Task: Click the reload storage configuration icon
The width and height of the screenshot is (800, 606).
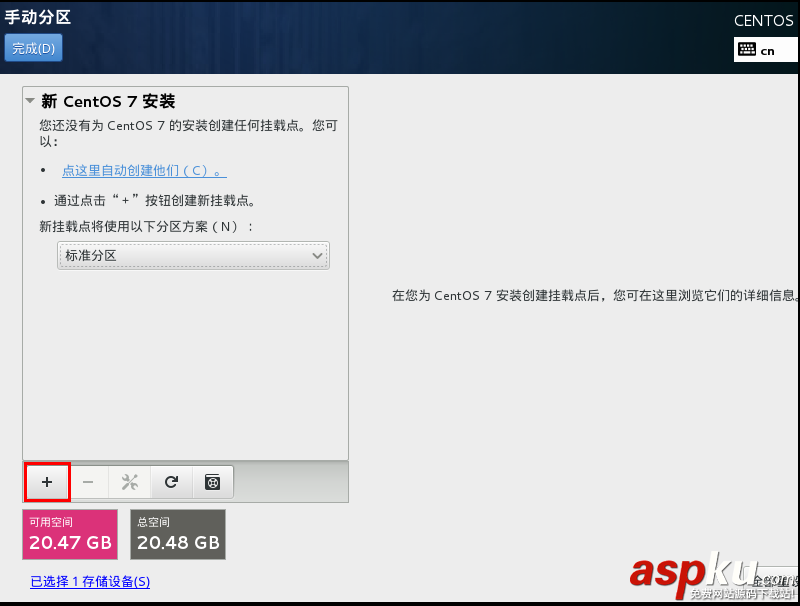Action: coord(171,482)
